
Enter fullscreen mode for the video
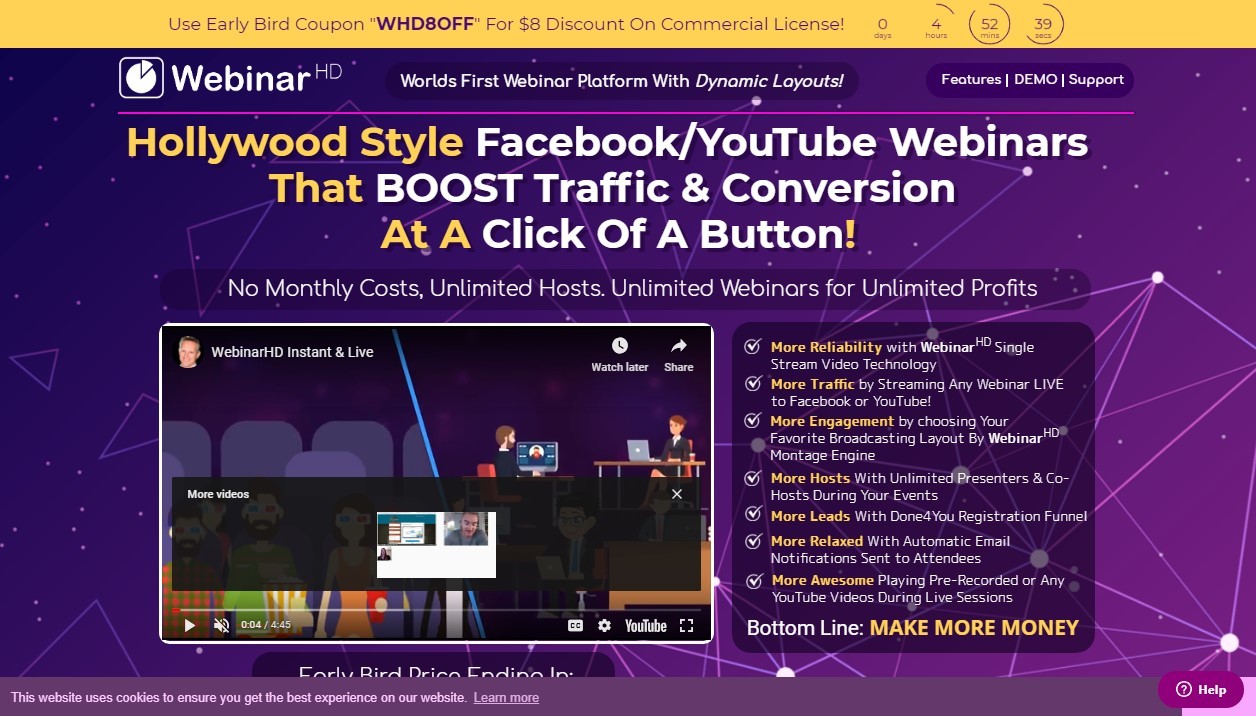[x=686, y=626]
